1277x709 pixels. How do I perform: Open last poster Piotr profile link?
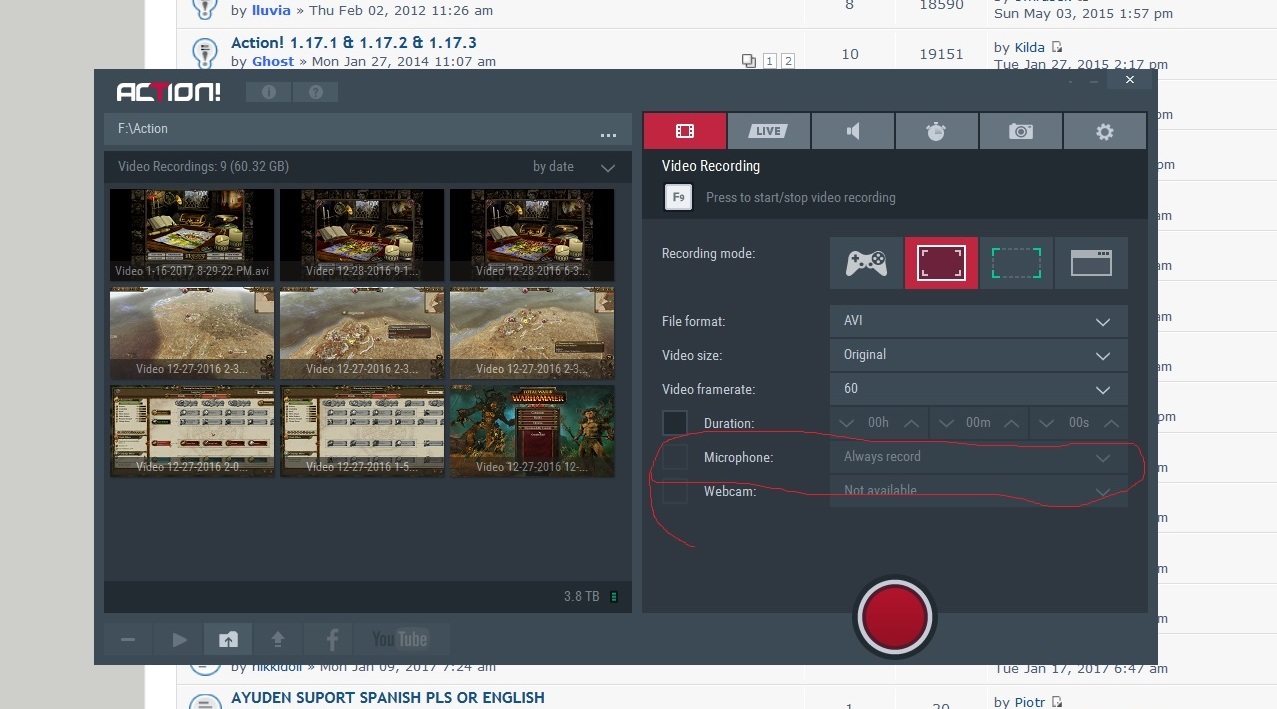(x=1030, y=702)
